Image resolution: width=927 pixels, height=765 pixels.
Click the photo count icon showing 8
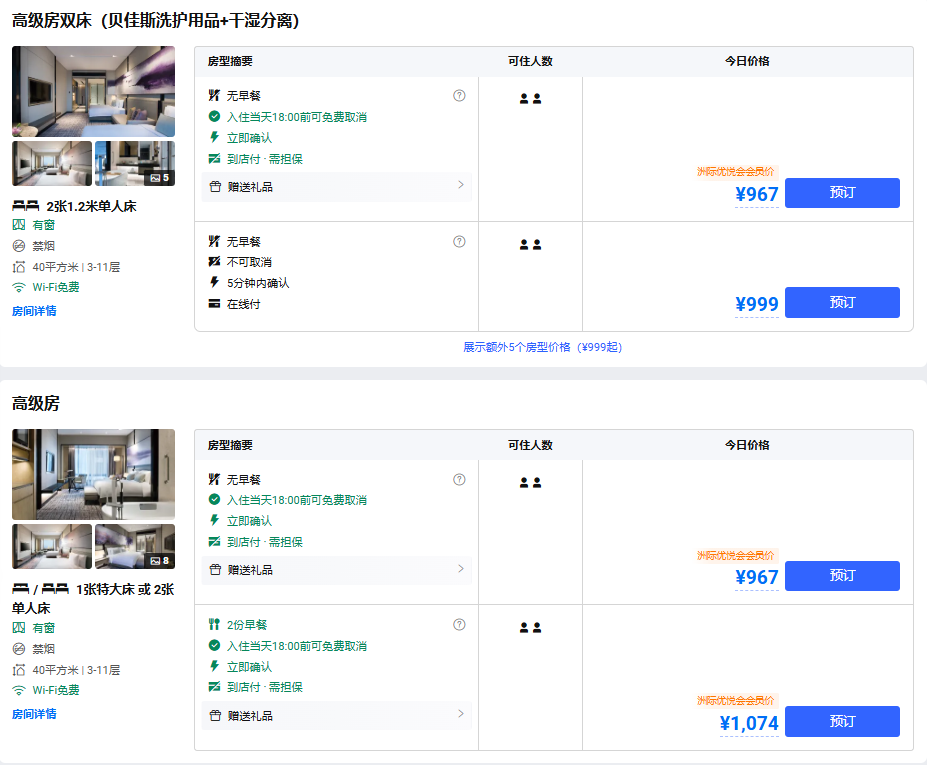159,561
